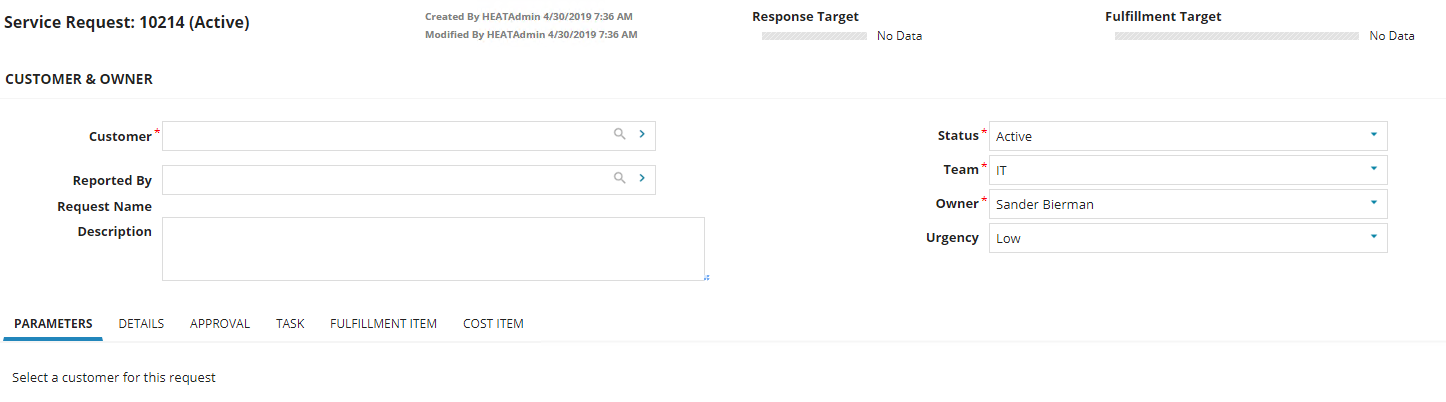Click the search icon in Customer field
Screen dimensions: 1446x402
620,133
